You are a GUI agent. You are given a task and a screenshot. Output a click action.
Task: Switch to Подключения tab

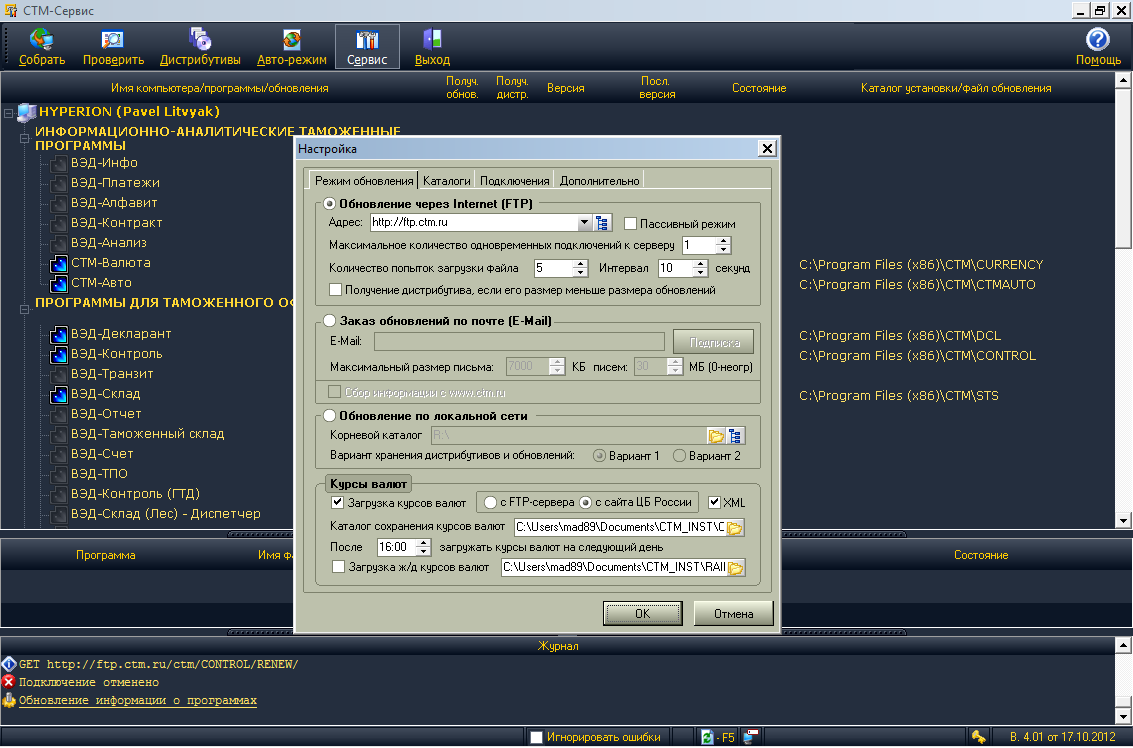514,181
